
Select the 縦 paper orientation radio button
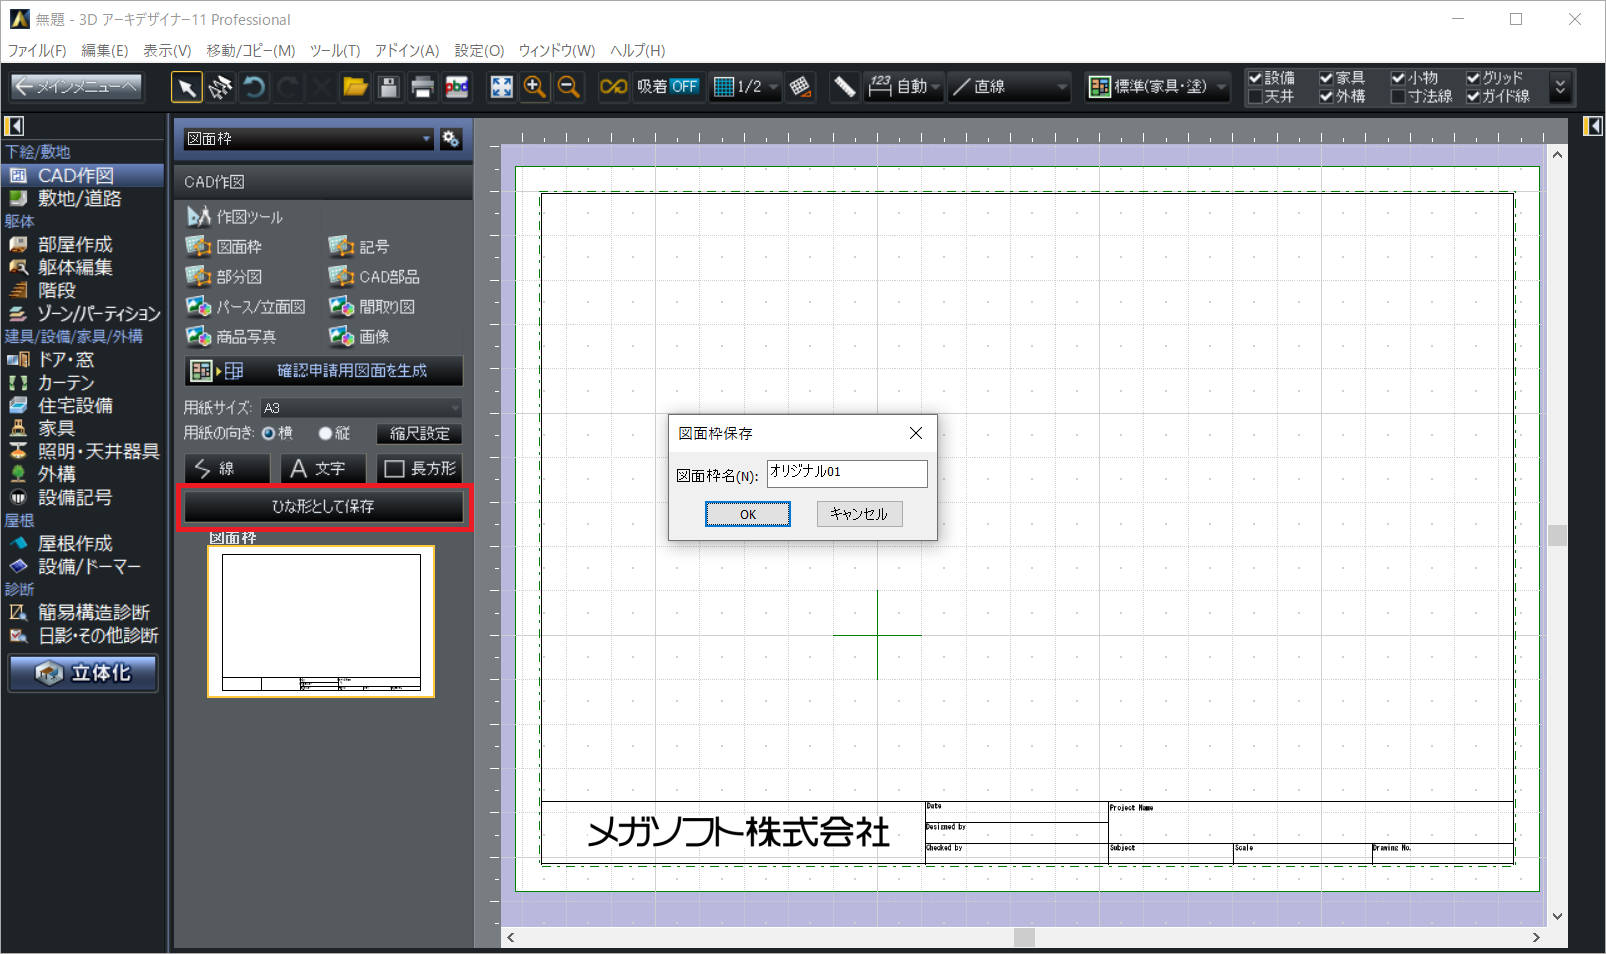tap(325, 434)
